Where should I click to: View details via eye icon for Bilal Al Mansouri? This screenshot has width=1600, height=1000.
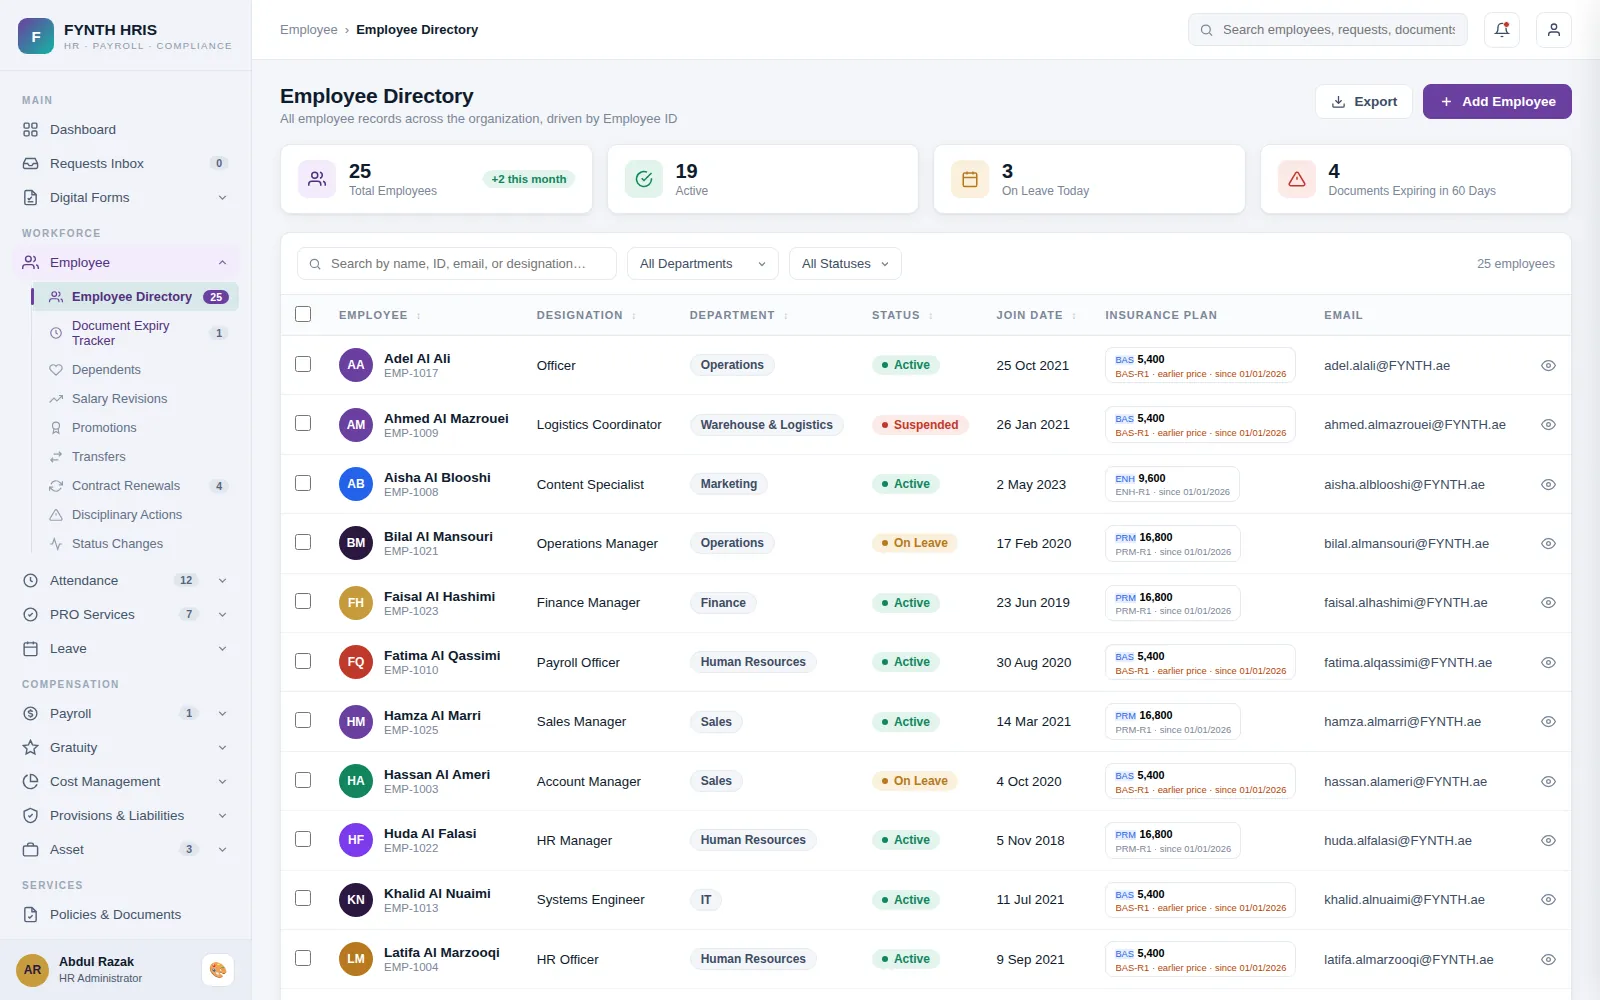(1548, 544)
